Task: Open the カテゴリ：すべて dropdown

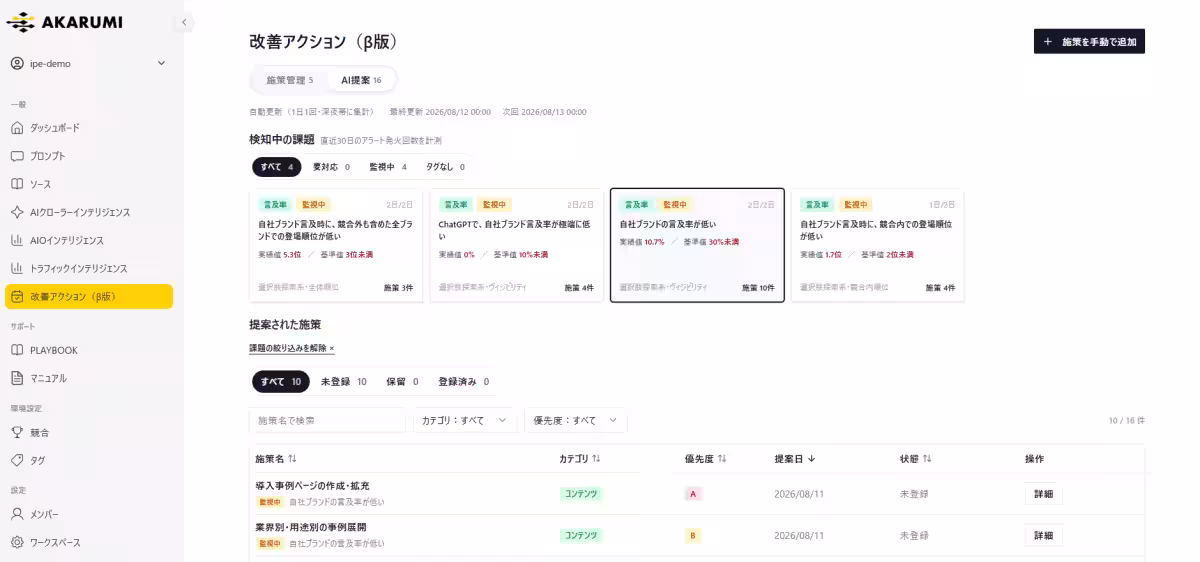Action: (x=465, y=420)
